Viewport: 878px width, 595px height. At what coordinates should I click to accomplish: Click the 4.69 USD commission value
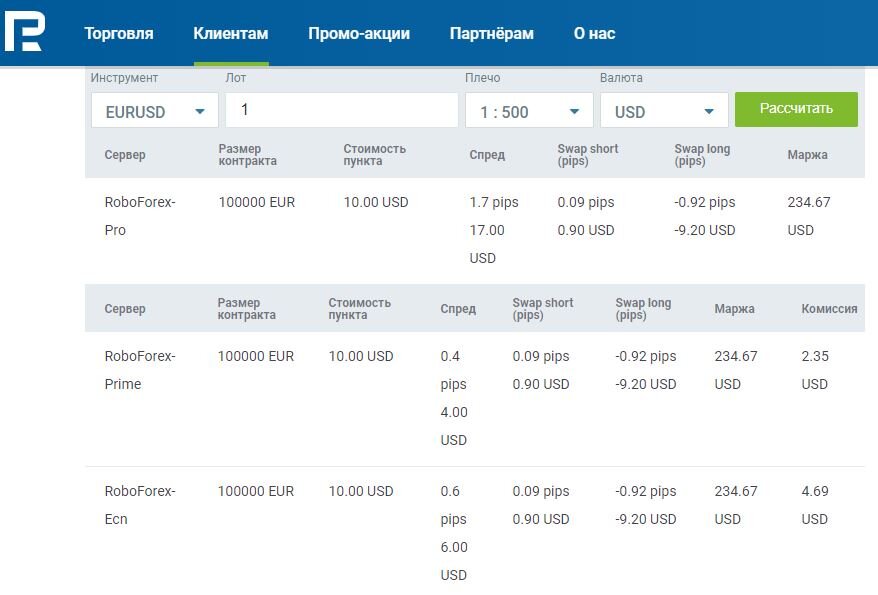pos(815,505)
